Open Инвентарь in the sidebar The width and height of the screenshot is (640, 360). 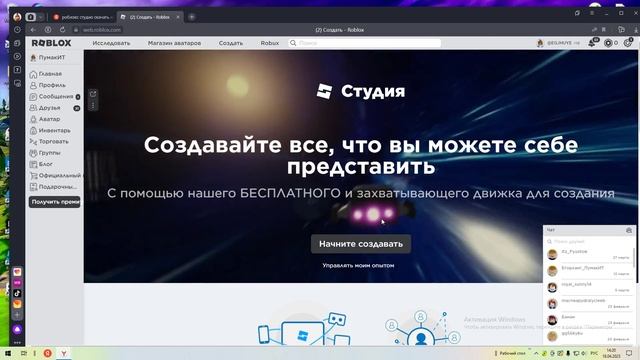point(50,130)
